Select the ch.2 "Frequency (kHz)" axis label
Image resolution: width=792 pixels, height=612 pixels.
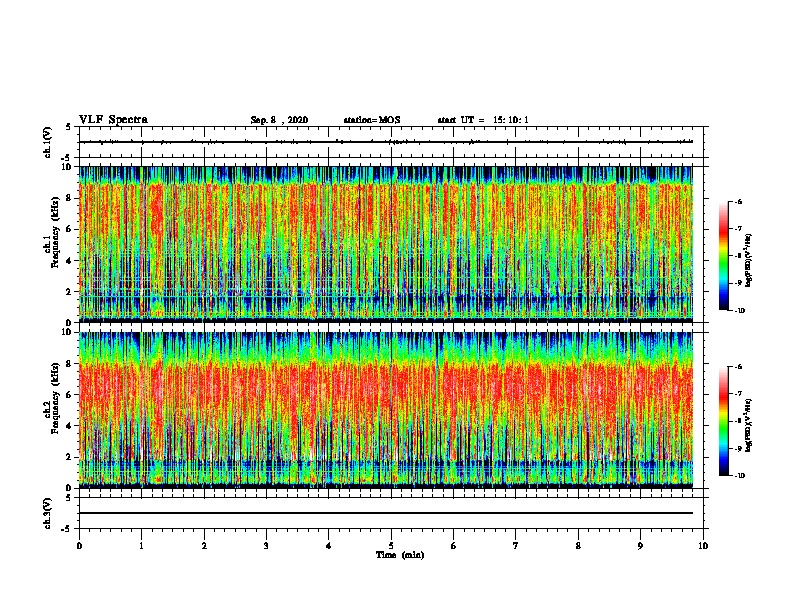[x=55, y=398]
